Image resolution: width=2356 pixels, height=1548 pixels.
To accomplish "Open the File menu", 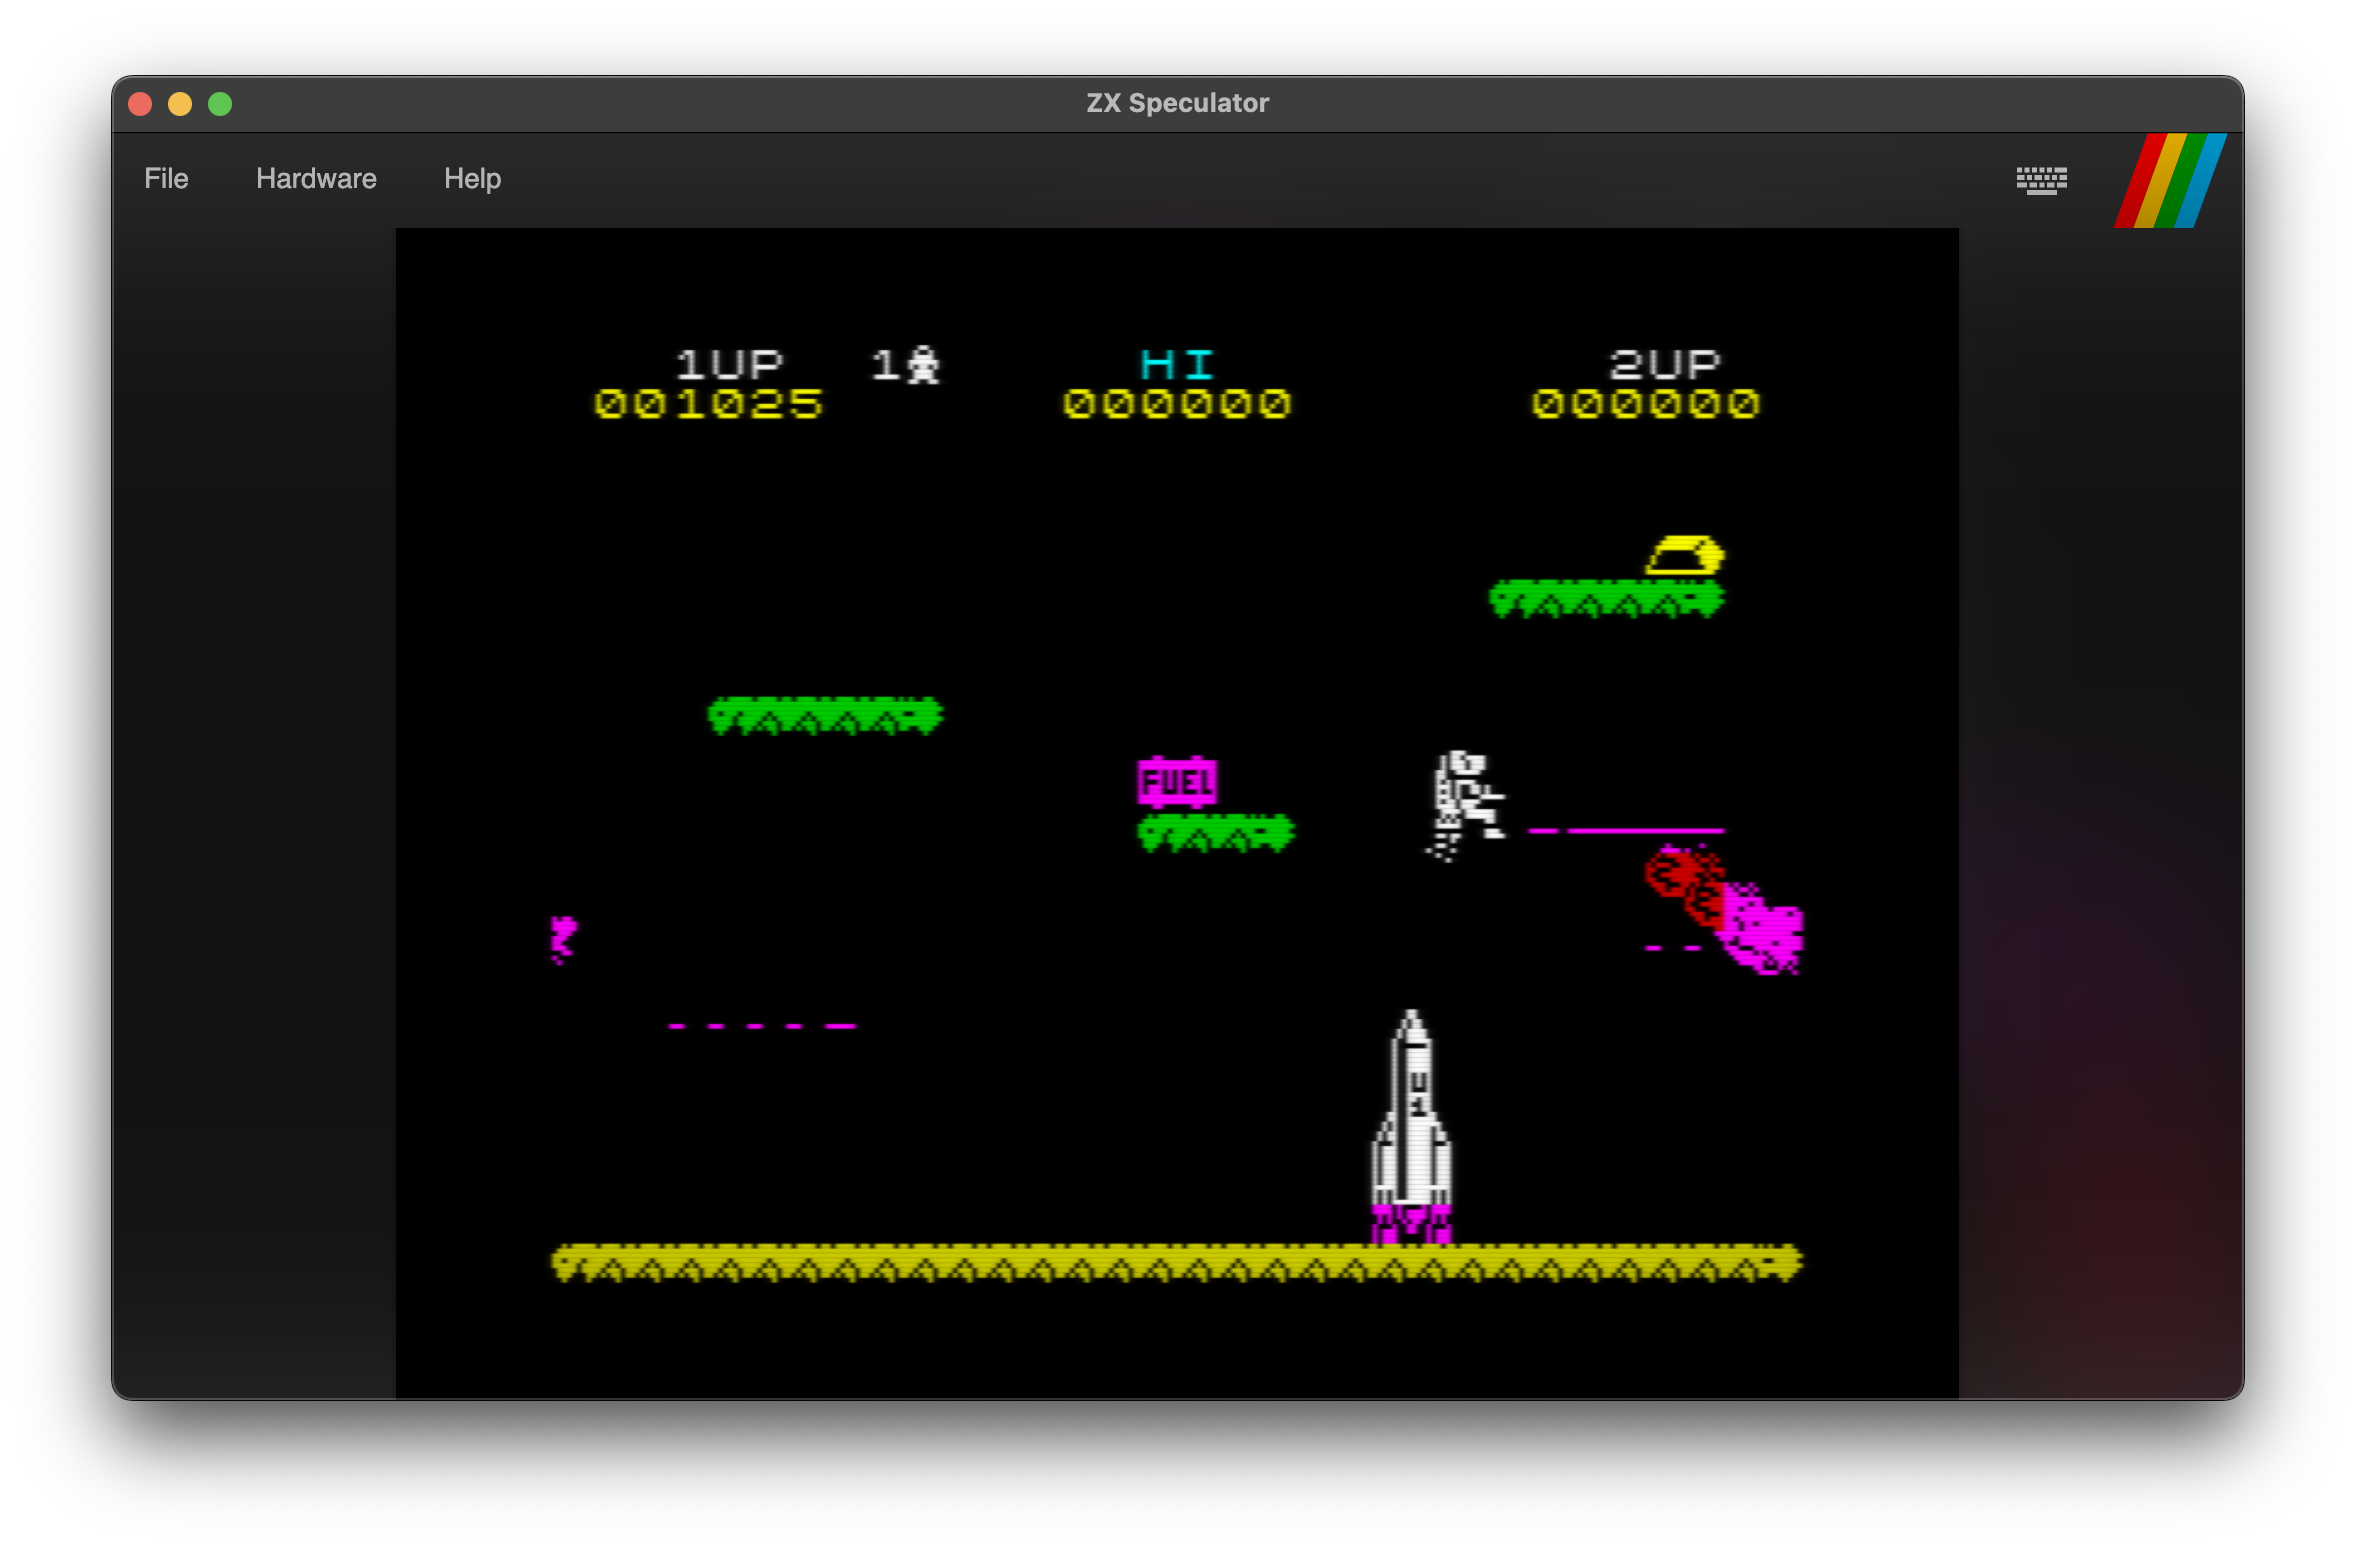I will coord(166,179).
